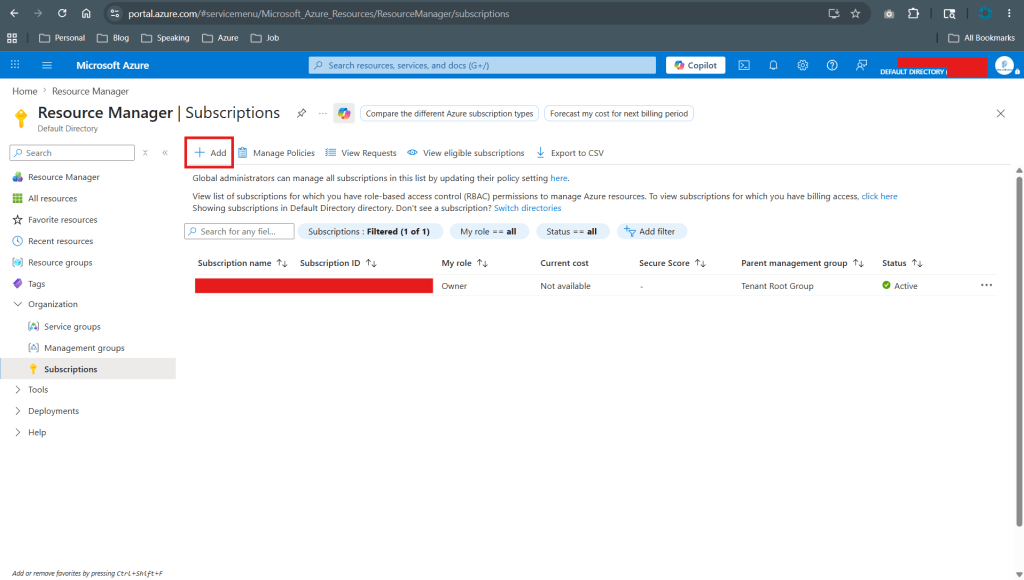This screenshot has height=580, width=1024.
Task: Export the list to CSV
Action: 570,153
